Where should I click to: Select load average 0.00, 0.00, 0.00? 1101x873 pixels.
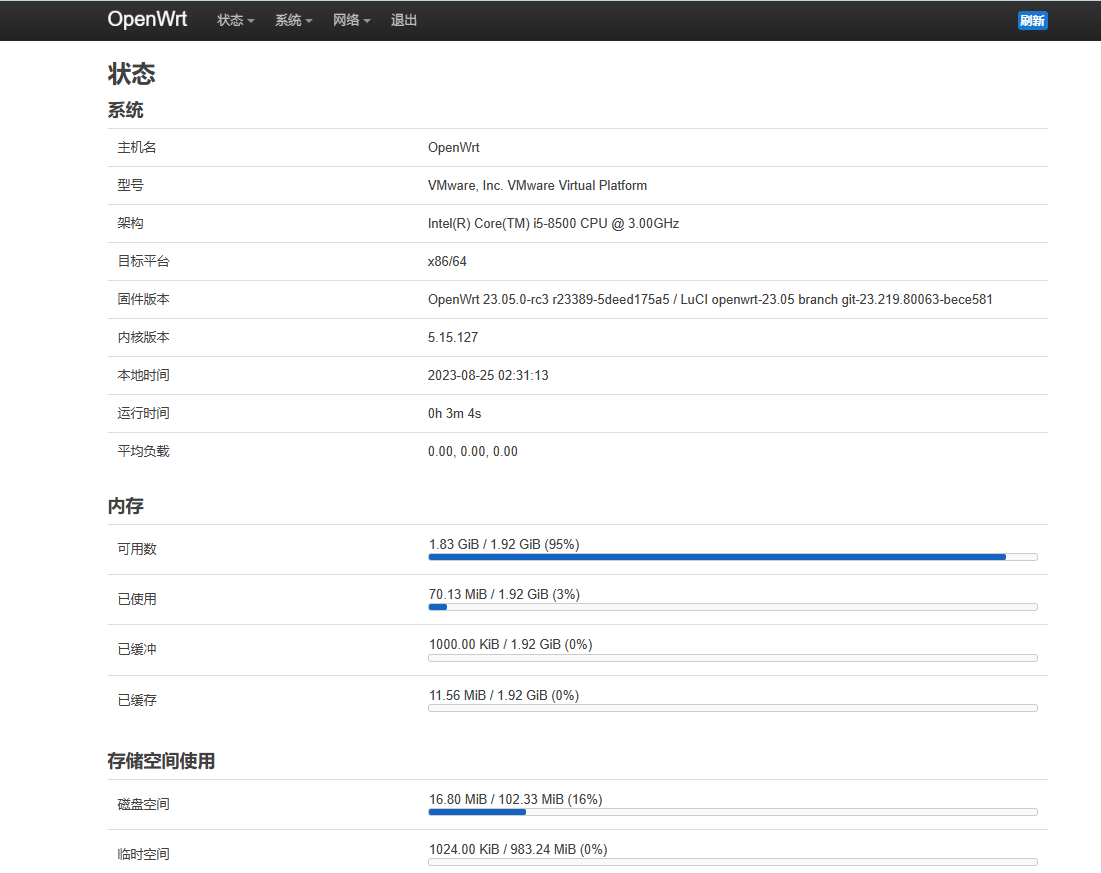tap(473, 451)
